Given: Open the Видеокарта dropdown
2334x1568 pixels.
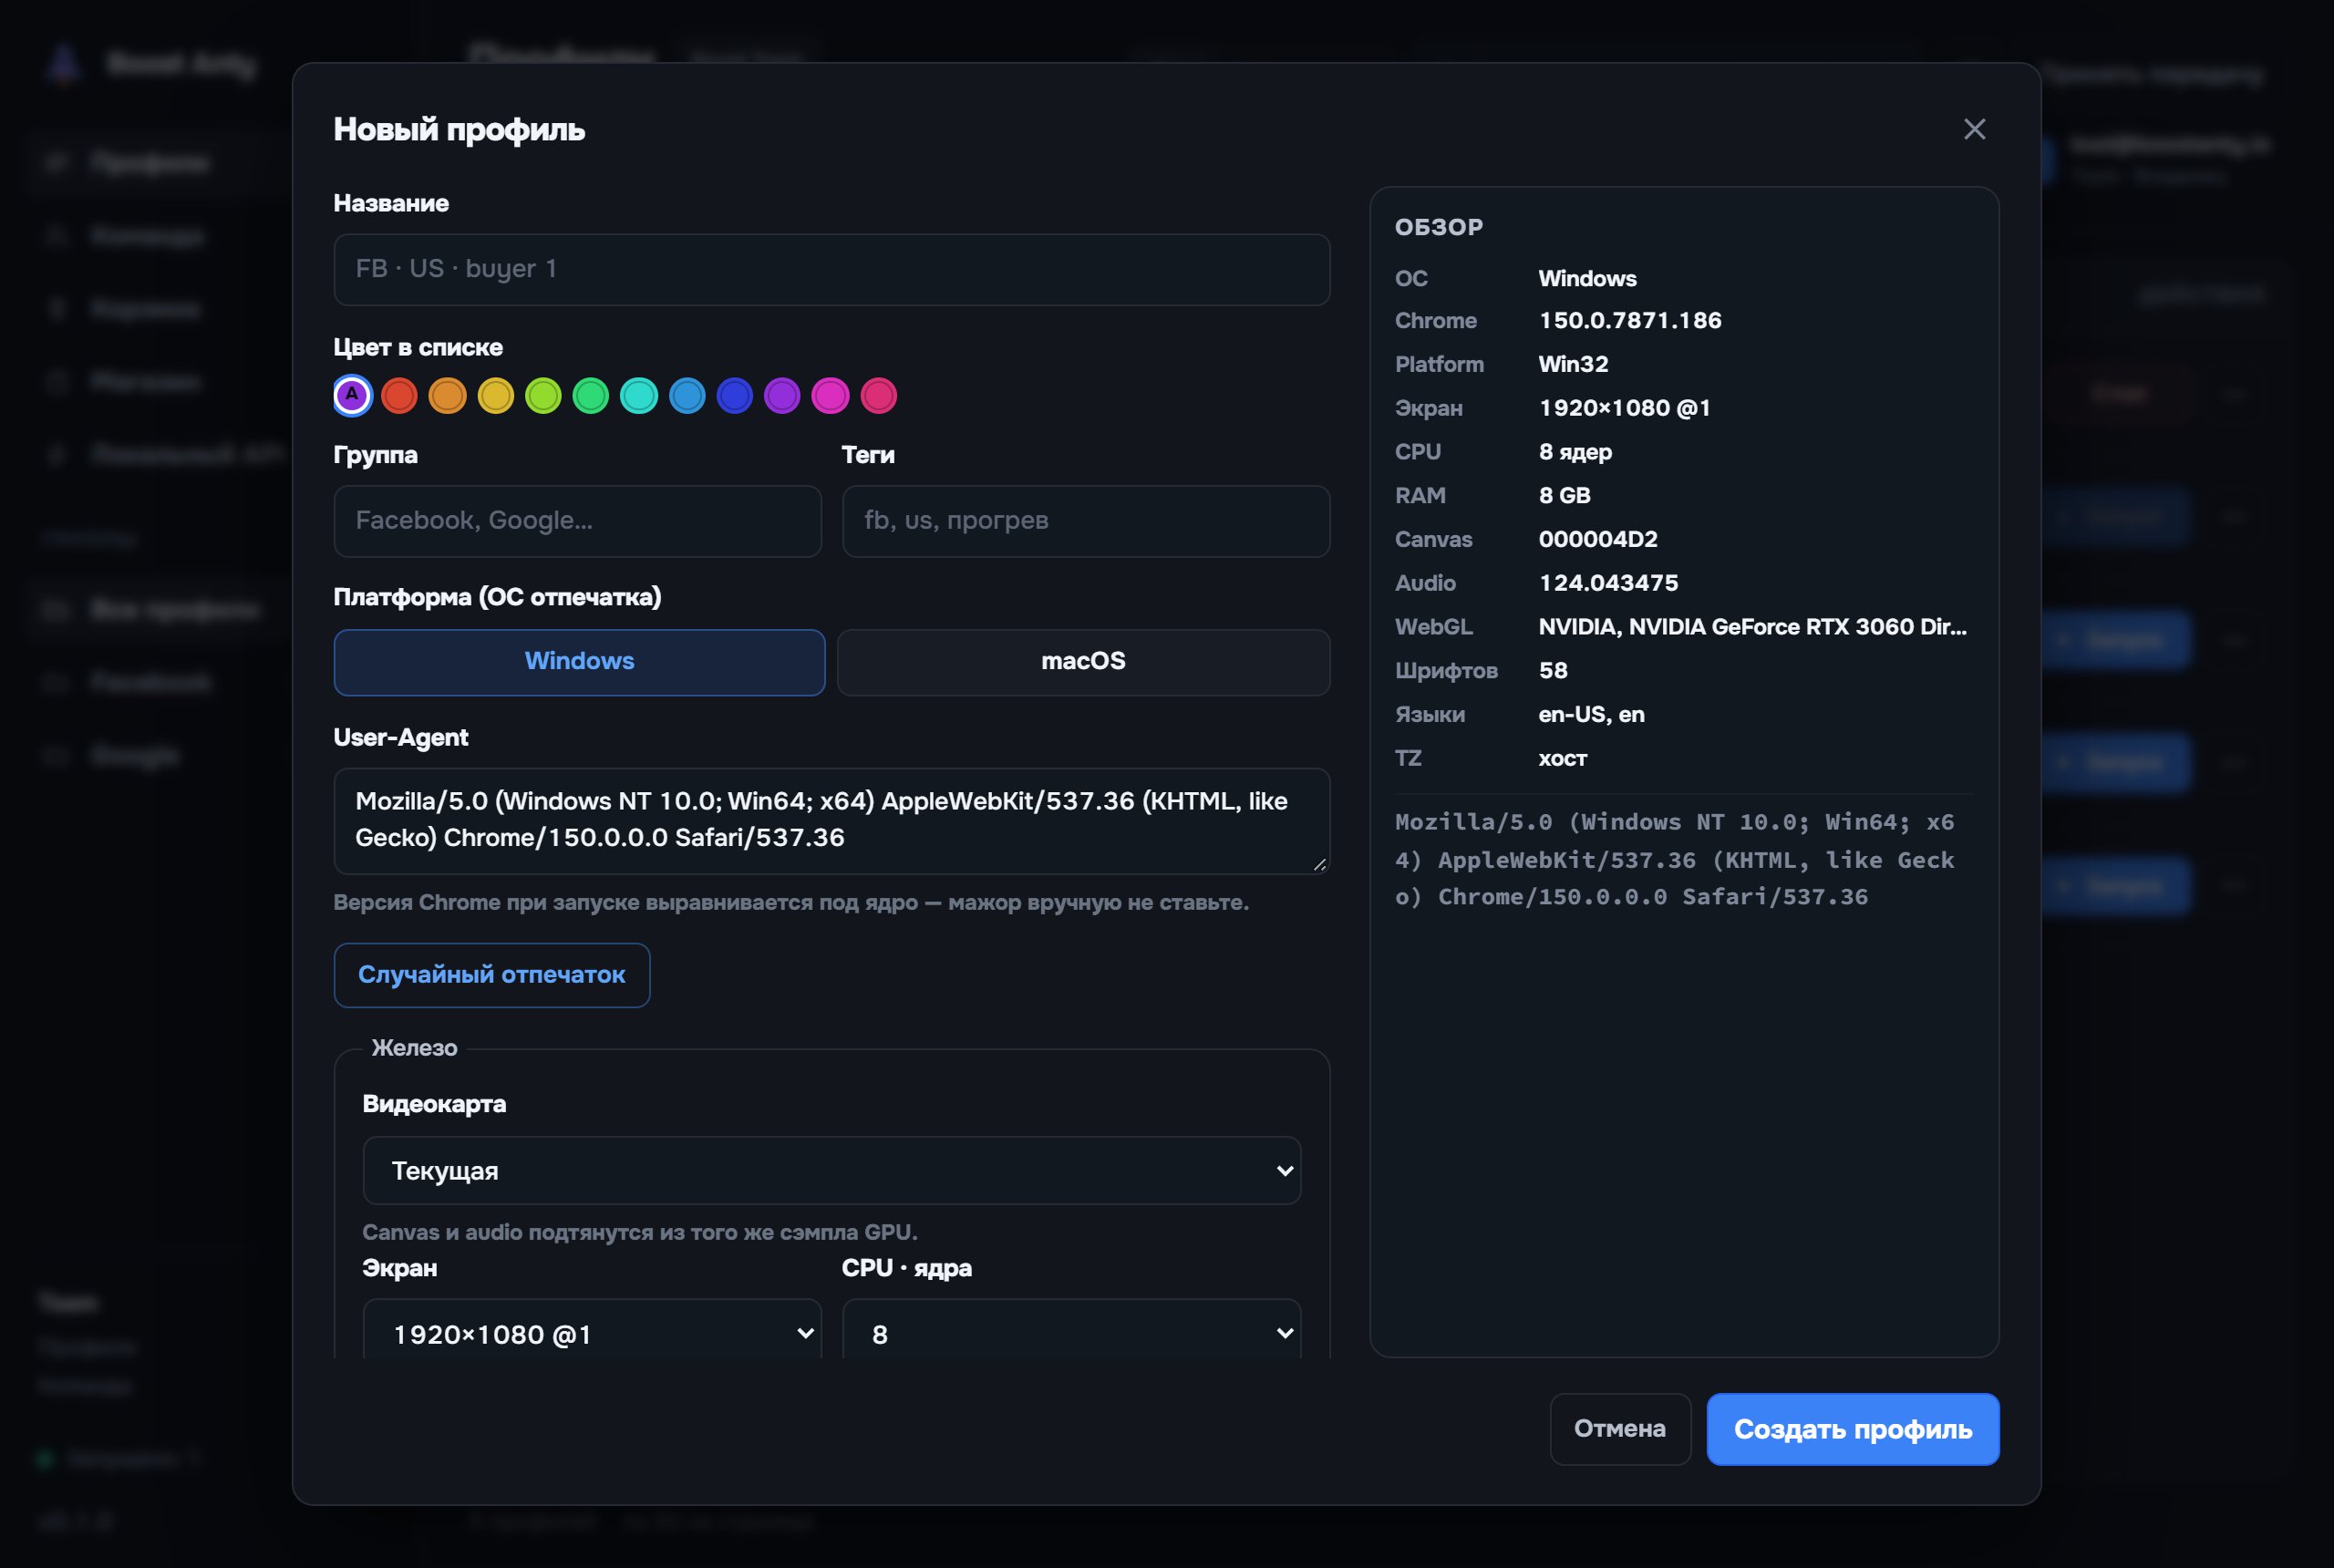Looking at the screenshot, I should pos(831,1170).
